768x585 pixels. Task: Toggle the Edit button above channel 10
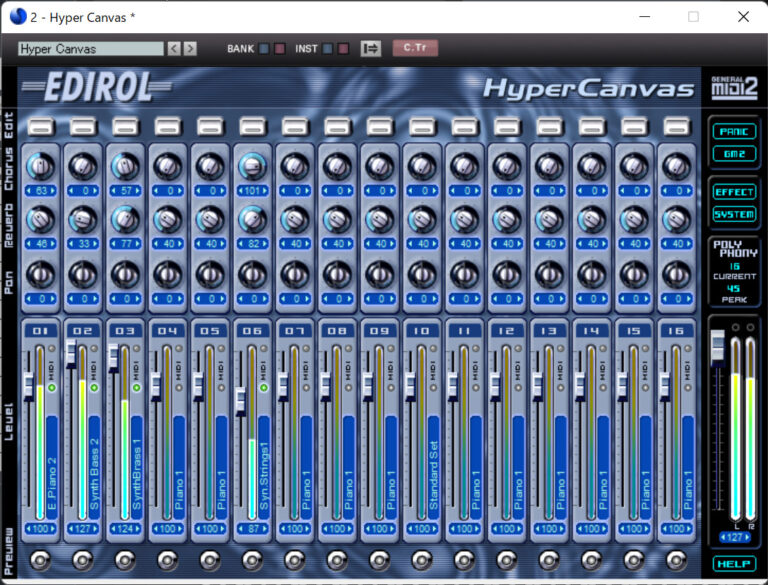click(422, 125)
